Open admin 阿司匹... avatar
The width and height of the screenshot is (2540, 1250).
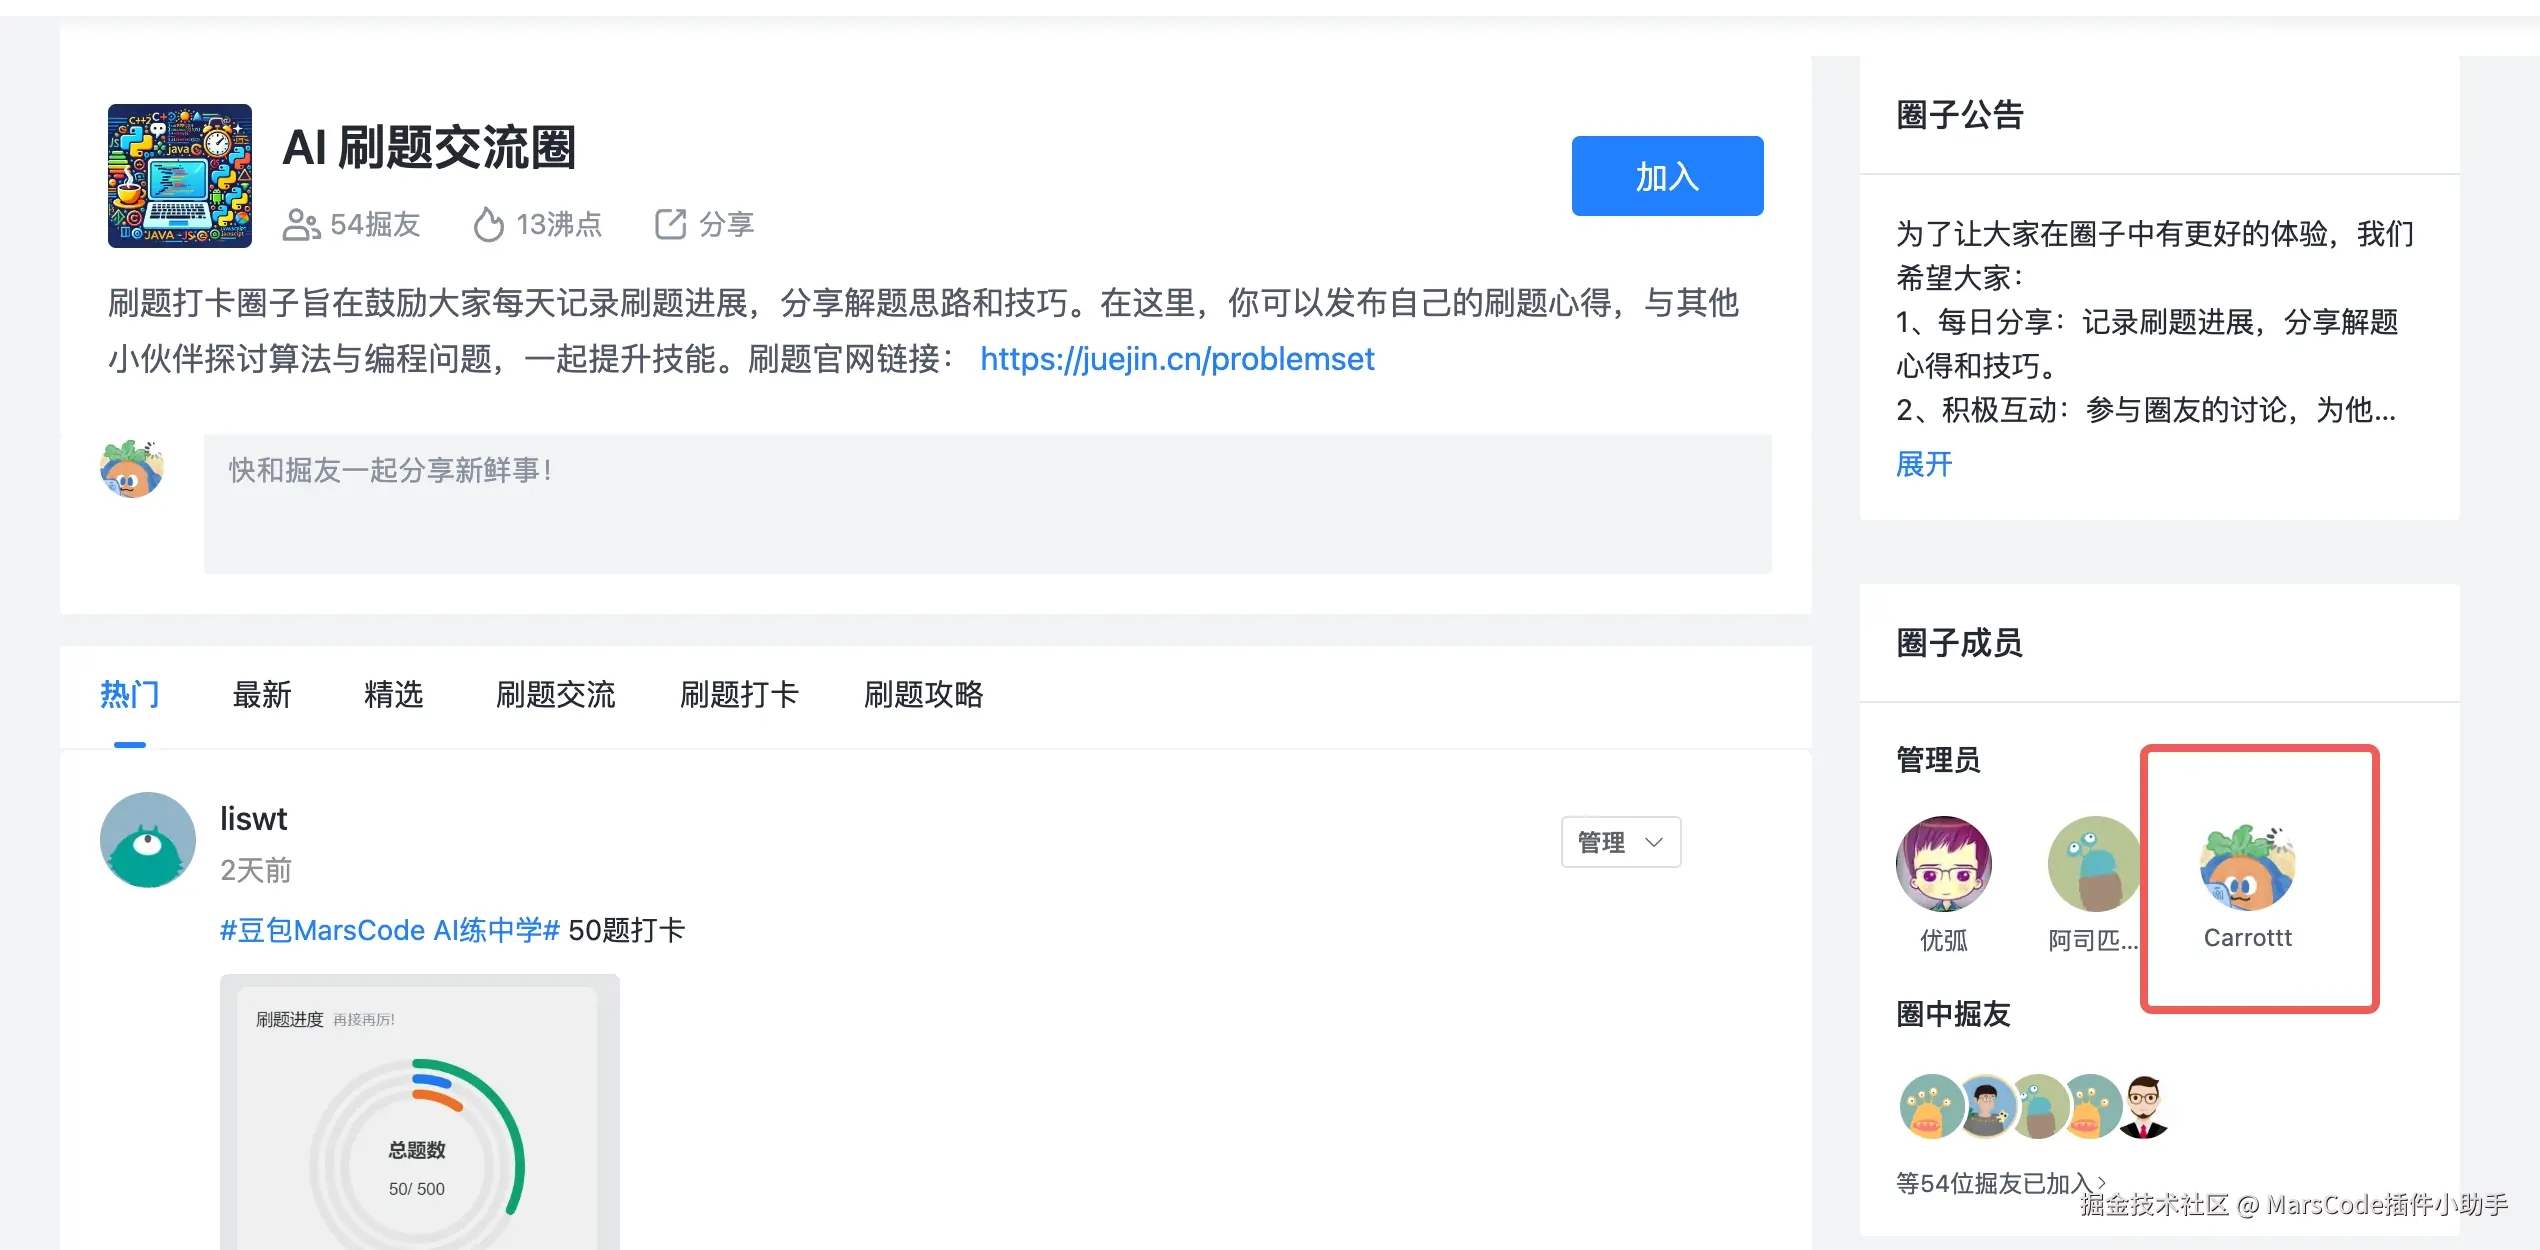click(2093, 864)
